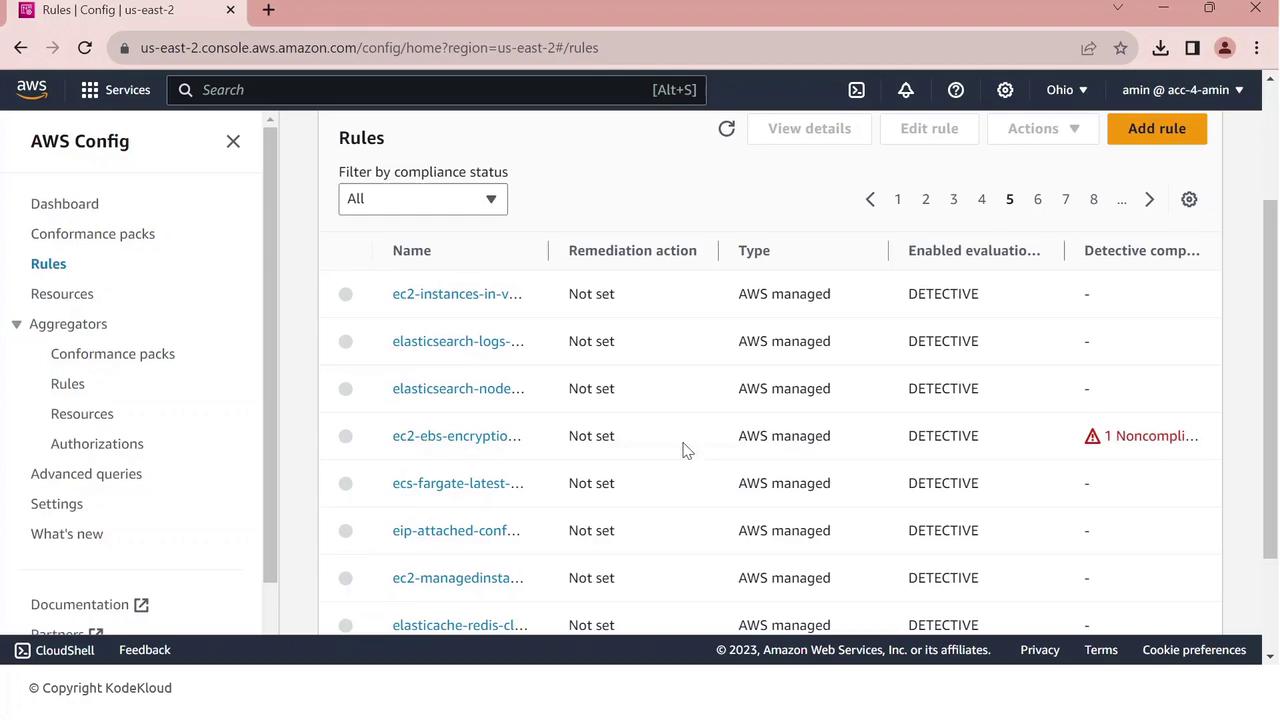This screenshot has width=1280, height=720.
Task: Select the ec2-managedinsta... rule radio button
Action: tap(346, 578)
